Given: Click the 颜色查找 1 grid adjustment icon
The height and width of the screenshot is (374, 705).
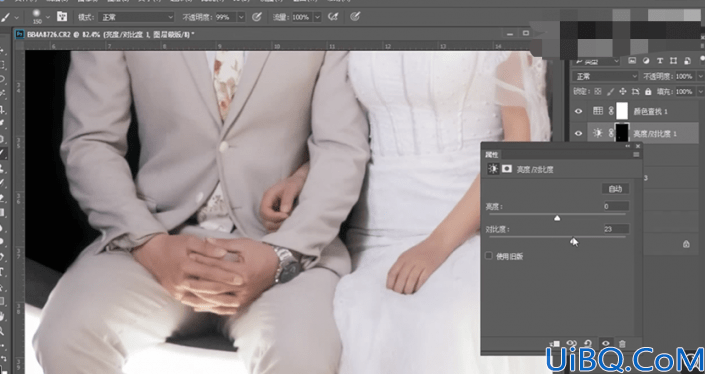Looking at the screenshot, I should [598, 111].
